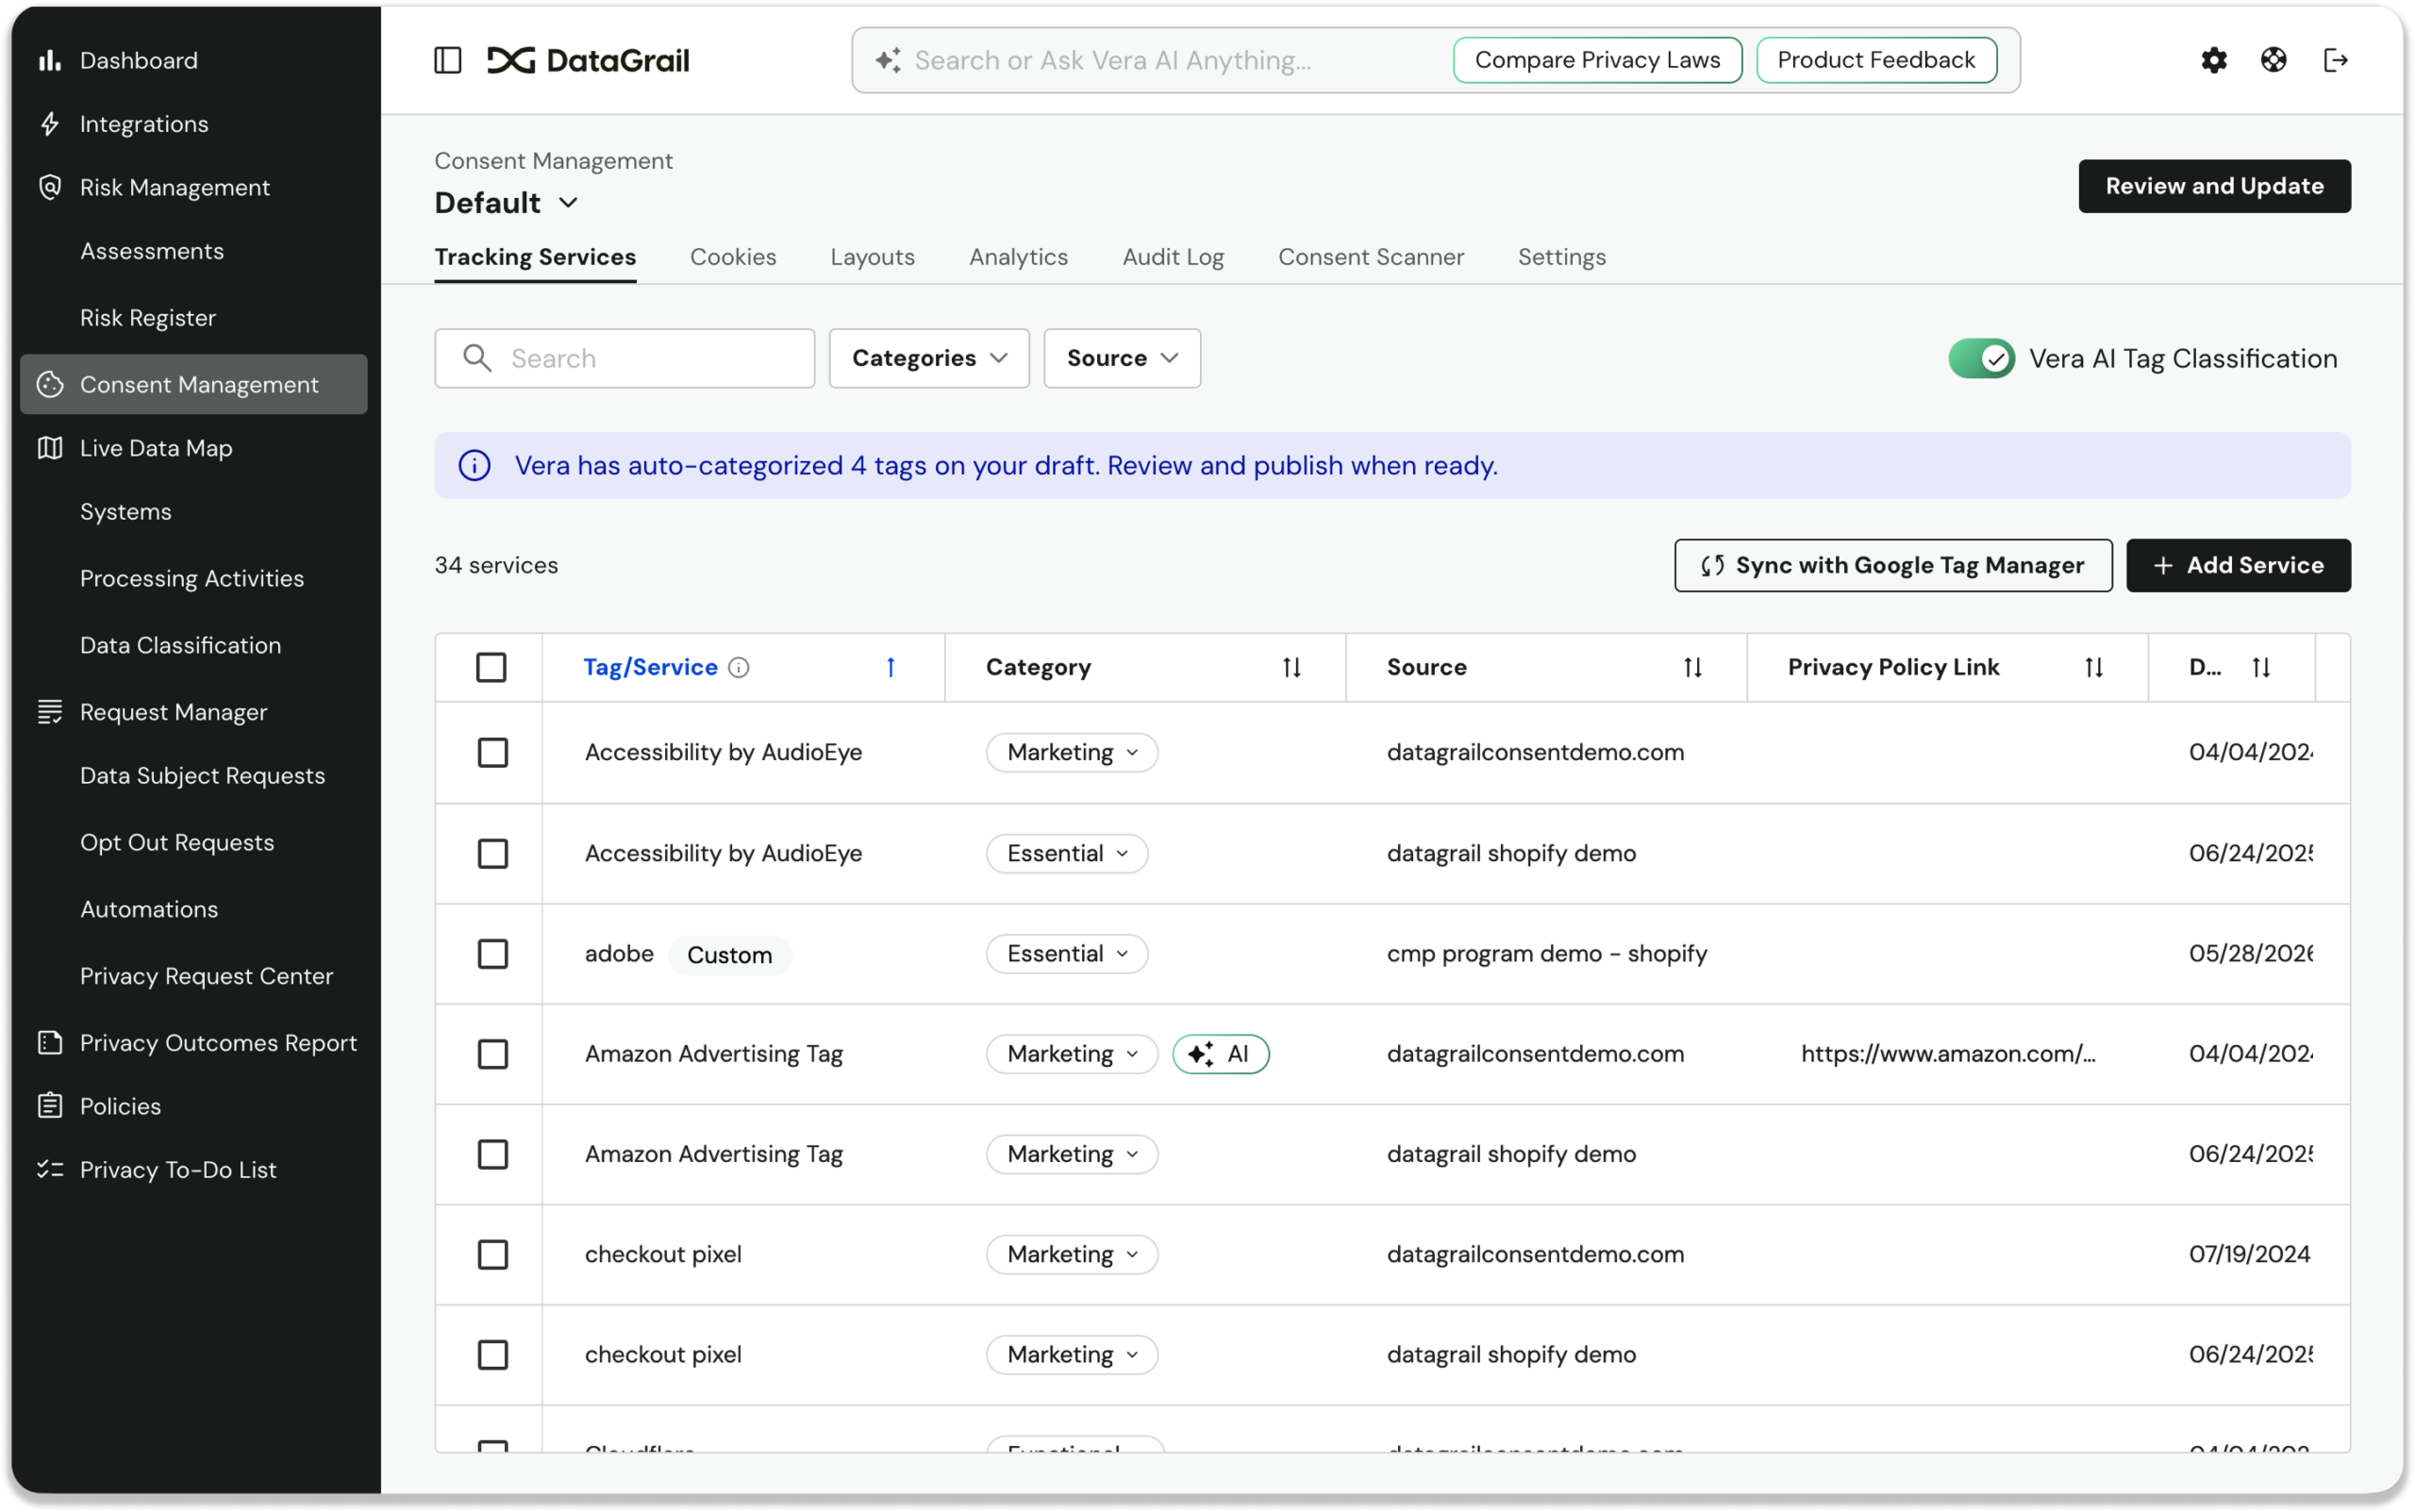This screenshot has width=2415, height=1512.
Task: Check Amazon Advertising Tag datagrailconsentdemo.com row
Action: pos(492,1054)
